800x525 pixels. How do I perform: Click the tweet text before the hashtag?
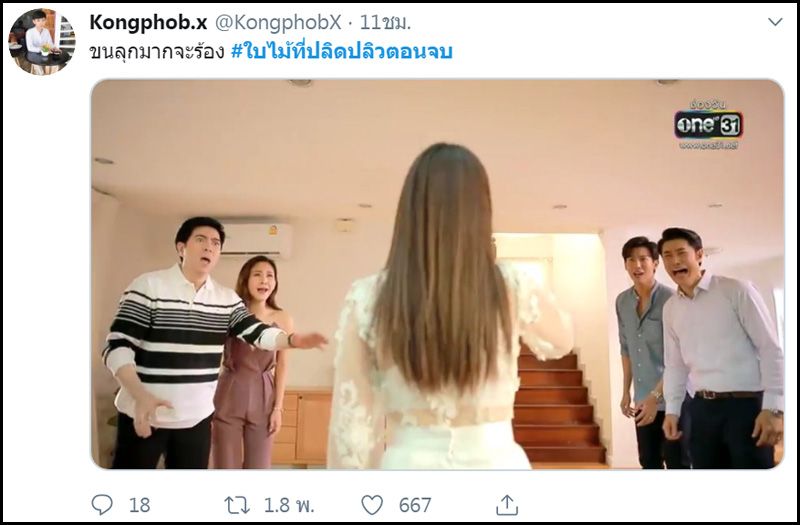click(157, 52)
